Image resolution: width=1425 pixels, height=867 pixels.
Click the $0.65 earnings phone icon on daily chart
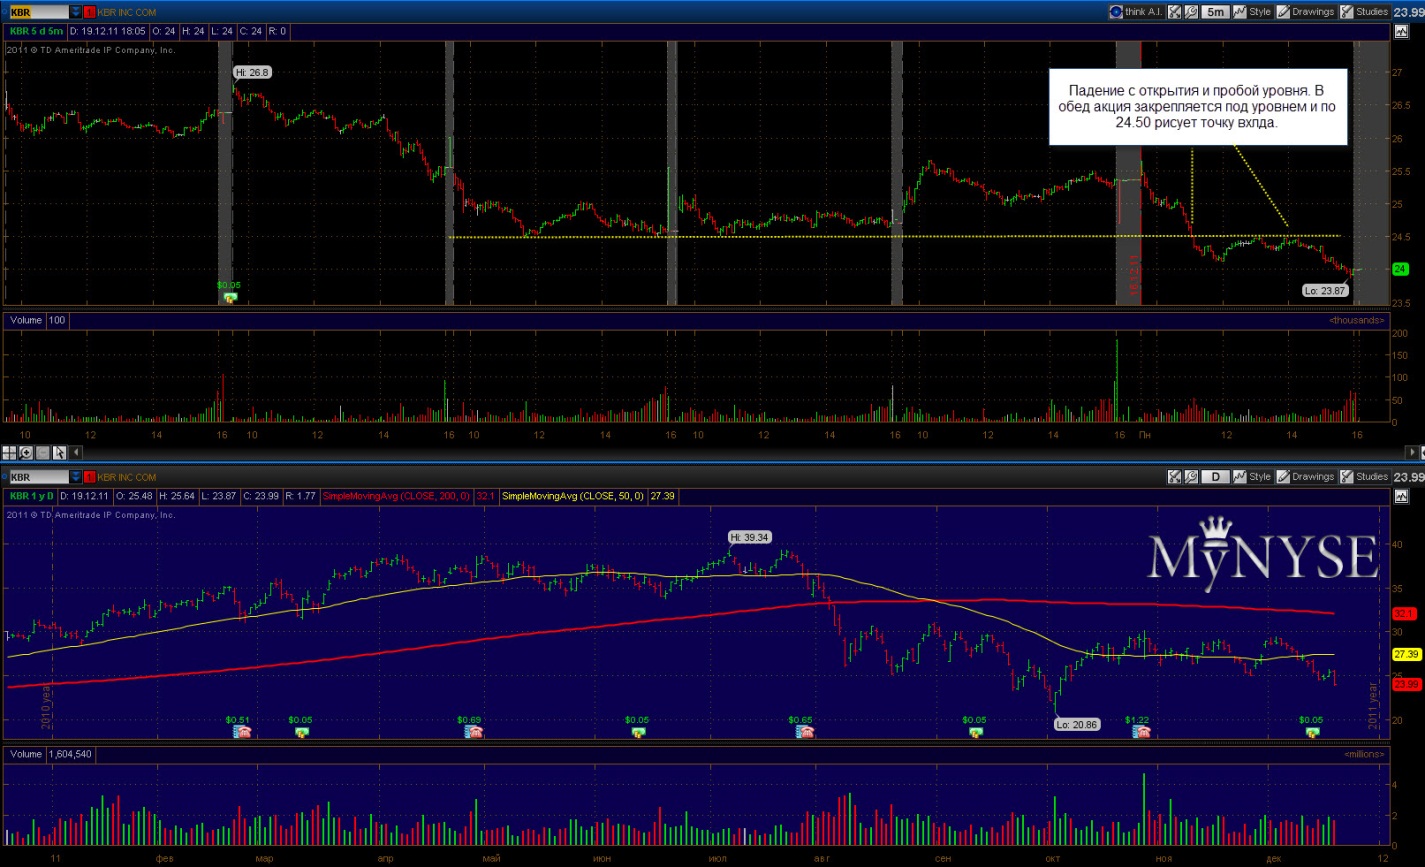point(803,732)
